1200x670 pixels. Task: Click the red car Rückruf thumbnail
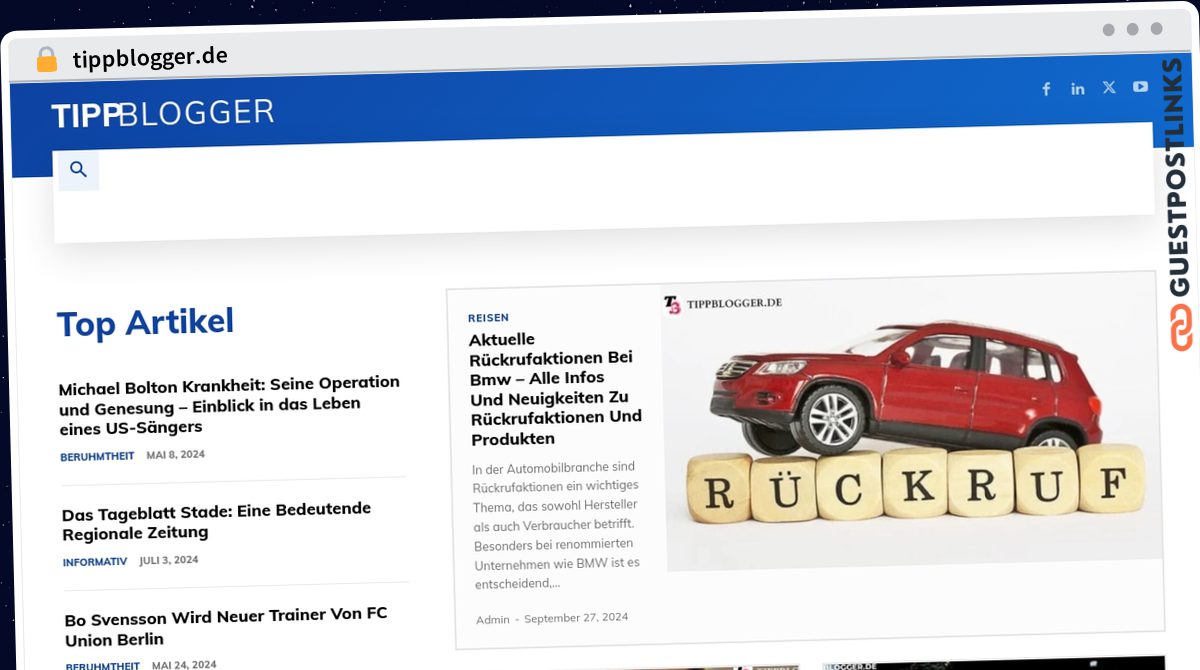point(912,430)
